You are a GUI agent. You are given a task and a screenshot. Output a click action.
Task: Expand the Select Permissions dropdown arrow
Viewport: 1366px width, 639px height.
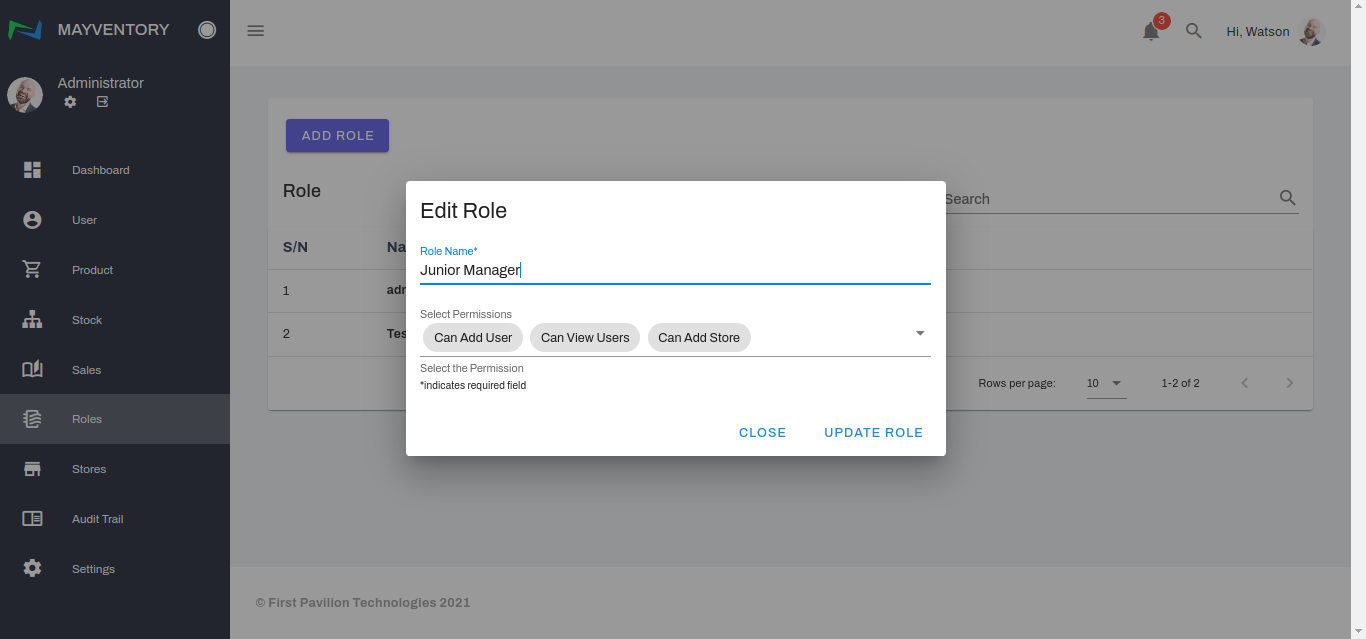(x=920, y=333)
